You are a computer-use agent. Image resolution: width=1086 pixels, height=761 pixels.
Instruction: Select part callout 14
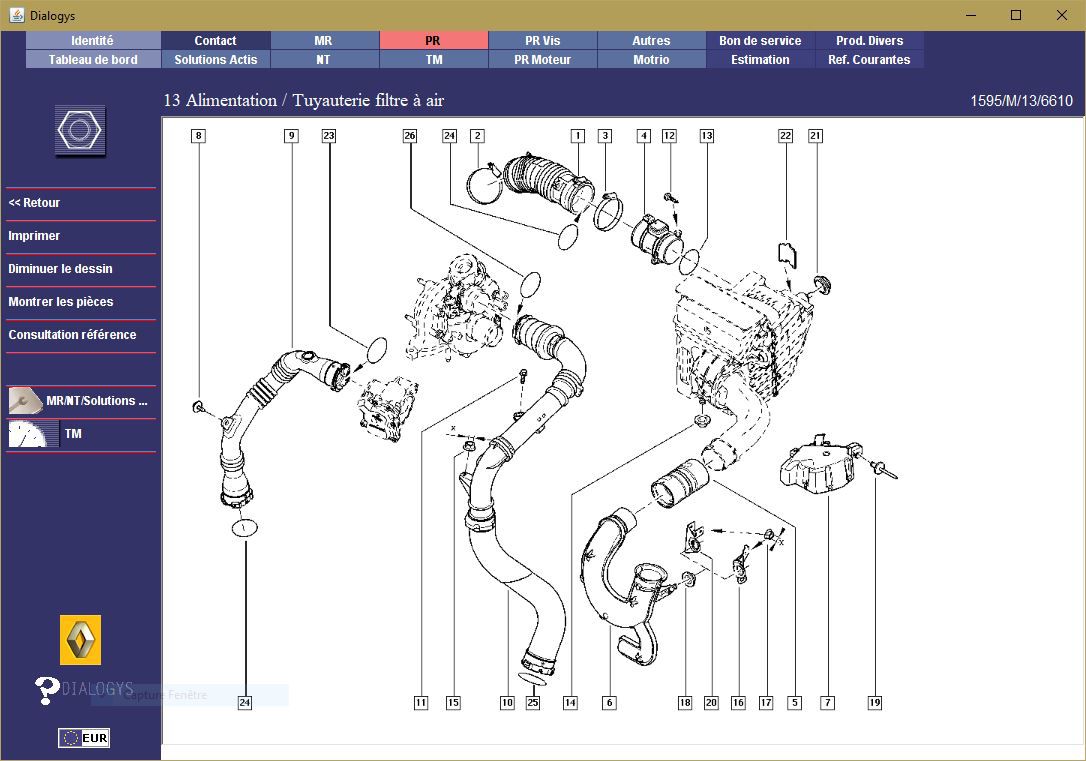(x=570, y=703)
